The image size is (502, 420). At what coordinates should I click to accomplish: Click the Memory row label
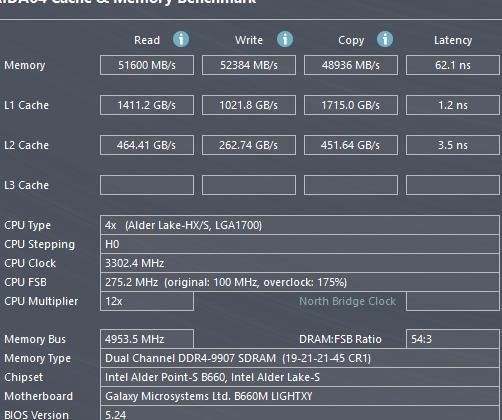(x=25, y=65)
